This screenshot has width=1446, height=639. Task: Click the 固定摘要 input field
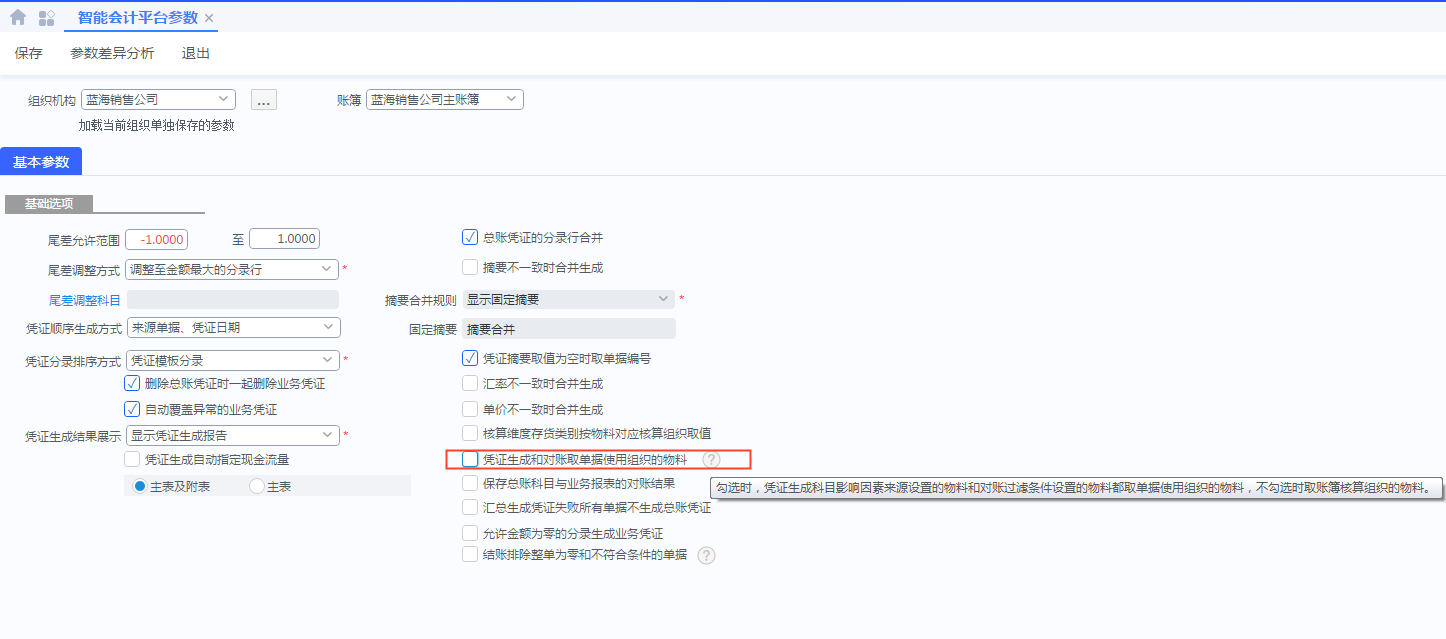(x=569, y=329)
